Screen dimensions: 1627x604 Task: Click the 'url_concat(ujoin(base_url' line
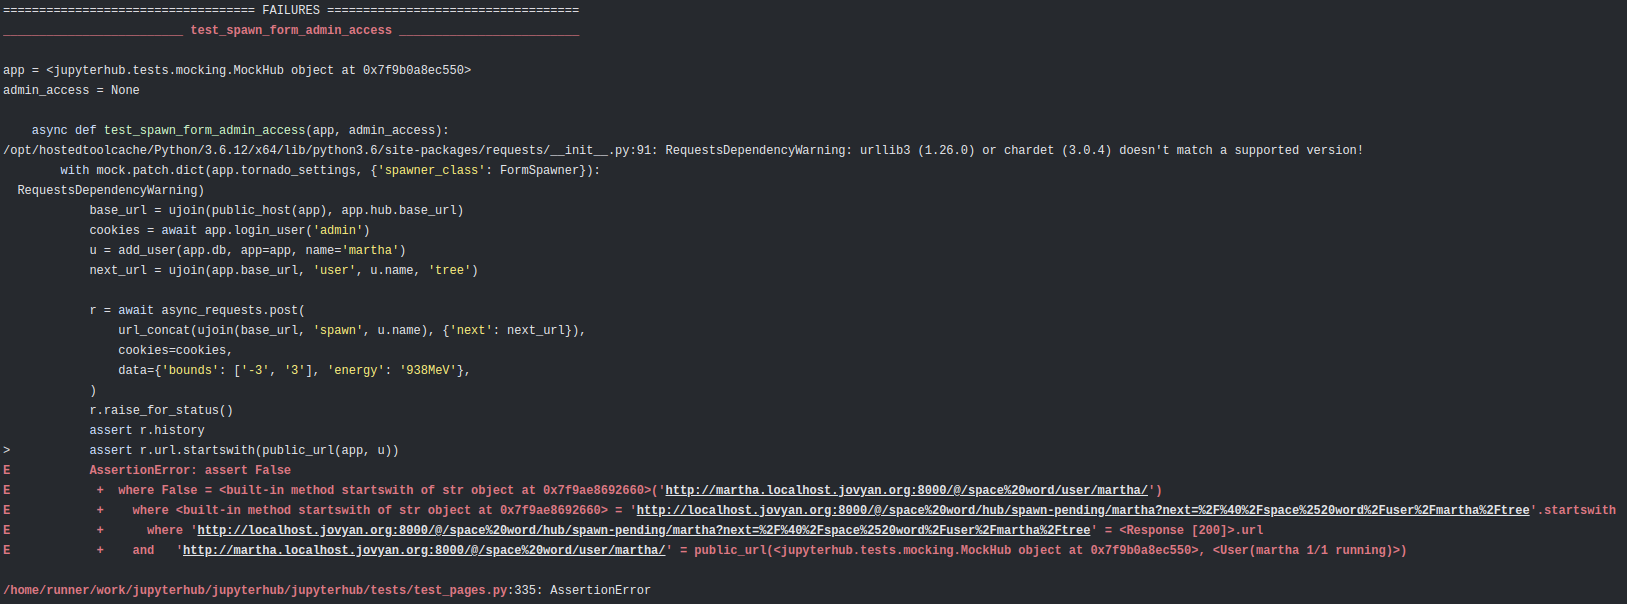(352, 330)
